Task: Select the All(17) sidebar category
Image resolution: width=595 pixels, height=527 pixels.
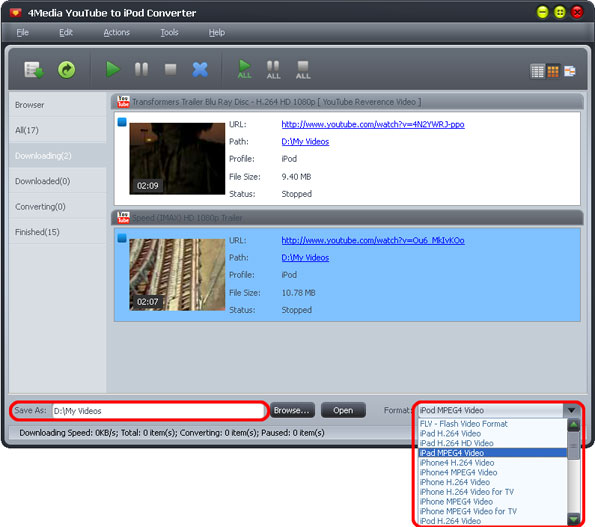Action: click(x=57, y=130)
